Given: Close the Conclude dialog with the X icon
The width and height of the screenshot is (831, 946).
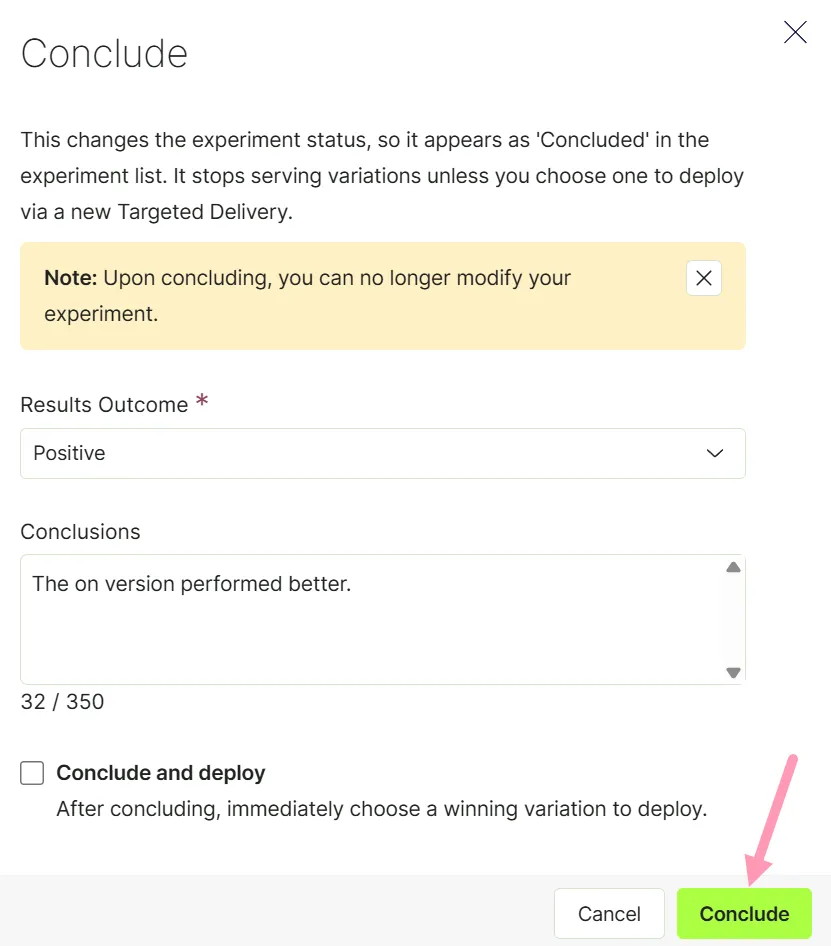Looking at the screenshot, I should pos(795,32).
